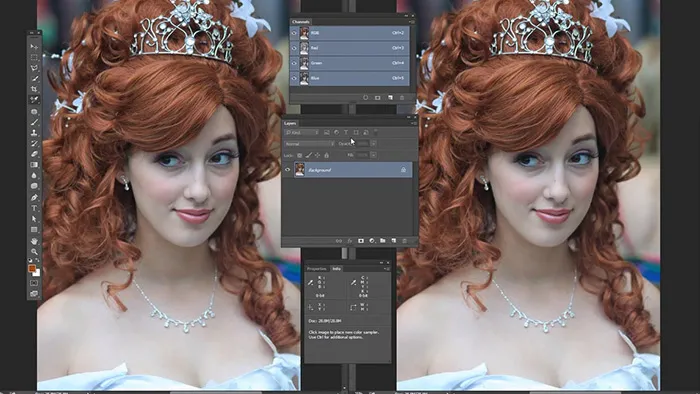Select the Crop tool
The height and width of the screenshot is (394, 700).
(x=34, y=89)
